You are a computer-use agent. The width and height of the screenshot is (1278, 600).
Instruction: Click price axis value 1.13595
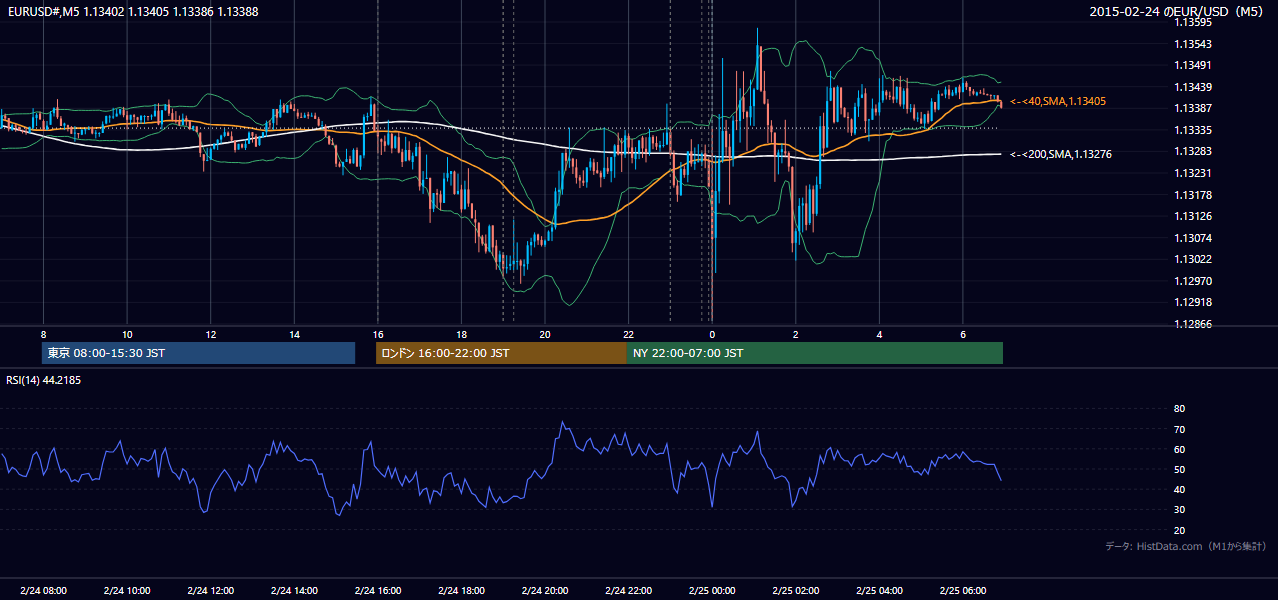tap(1194, 22)
